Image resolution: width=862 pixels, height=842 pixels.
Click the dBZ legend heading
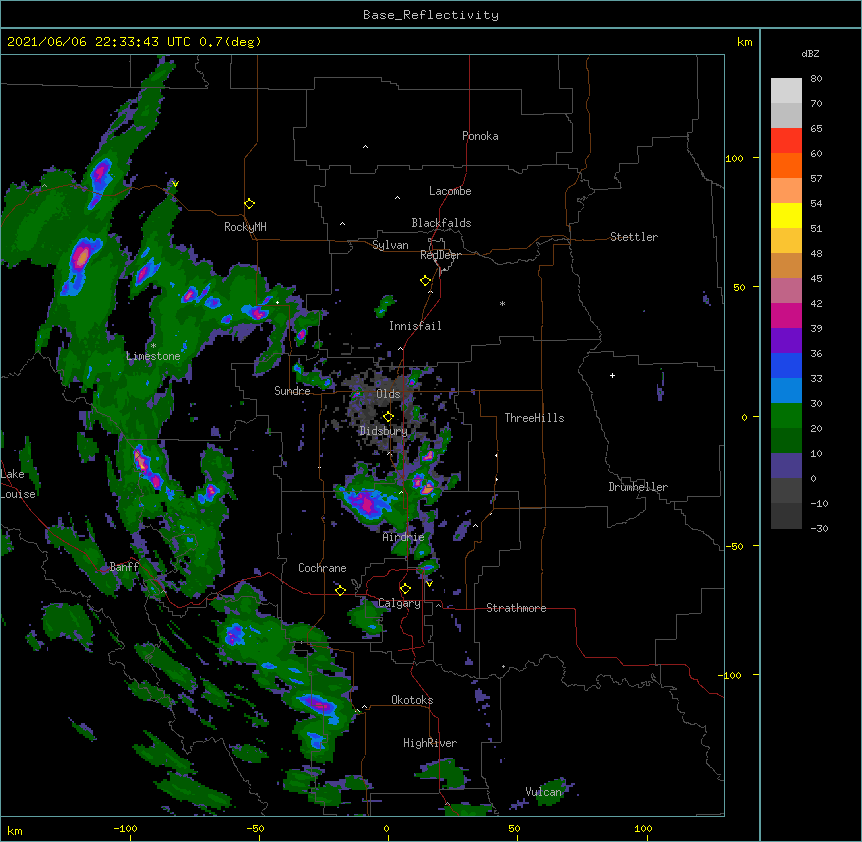pos(810,53)
